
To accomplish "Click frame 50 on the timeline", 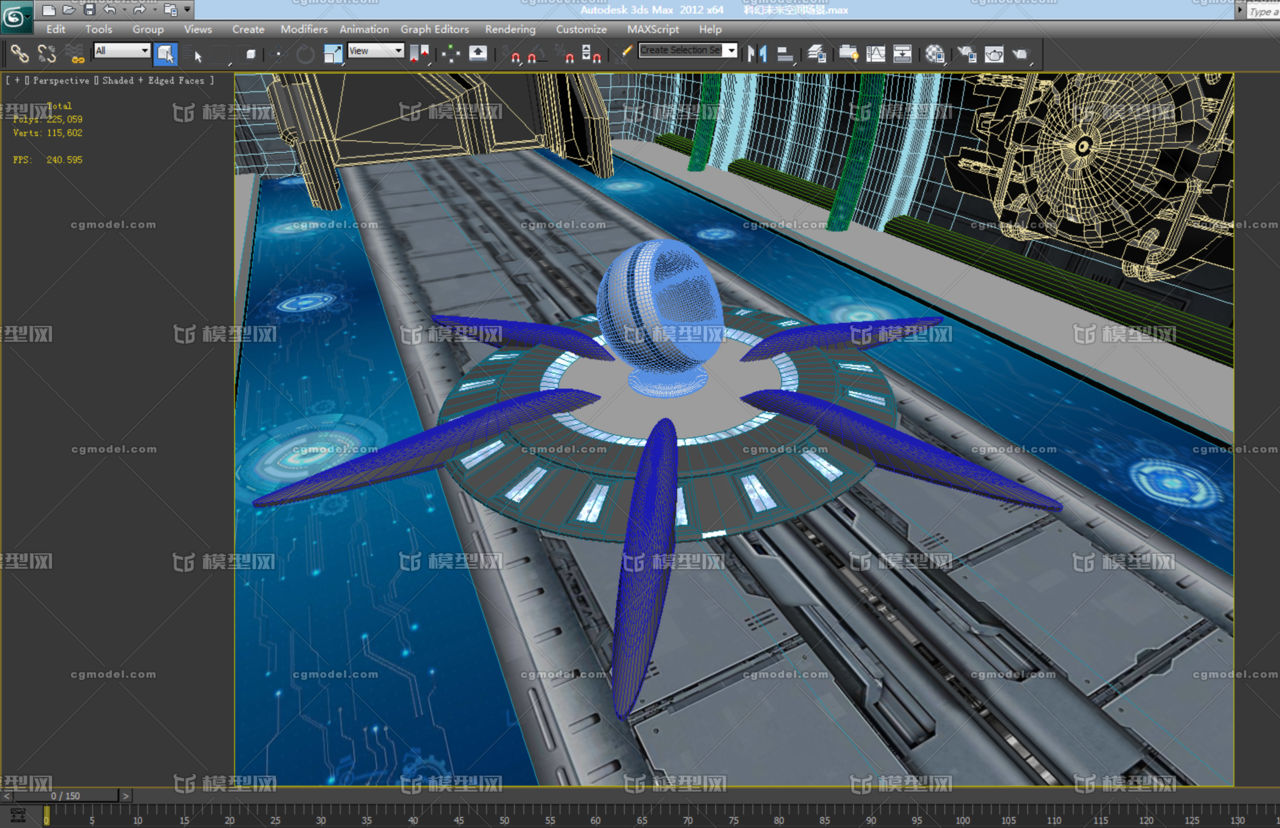I will tap(506, 819).
